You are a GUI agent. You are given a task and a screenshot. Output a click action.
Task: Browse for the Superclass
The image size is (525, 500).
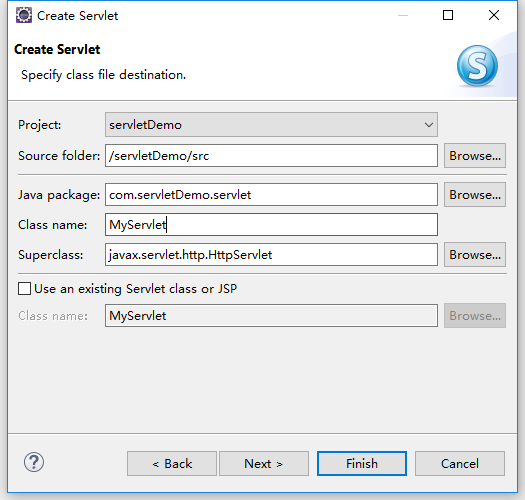(x=475, y=255)
